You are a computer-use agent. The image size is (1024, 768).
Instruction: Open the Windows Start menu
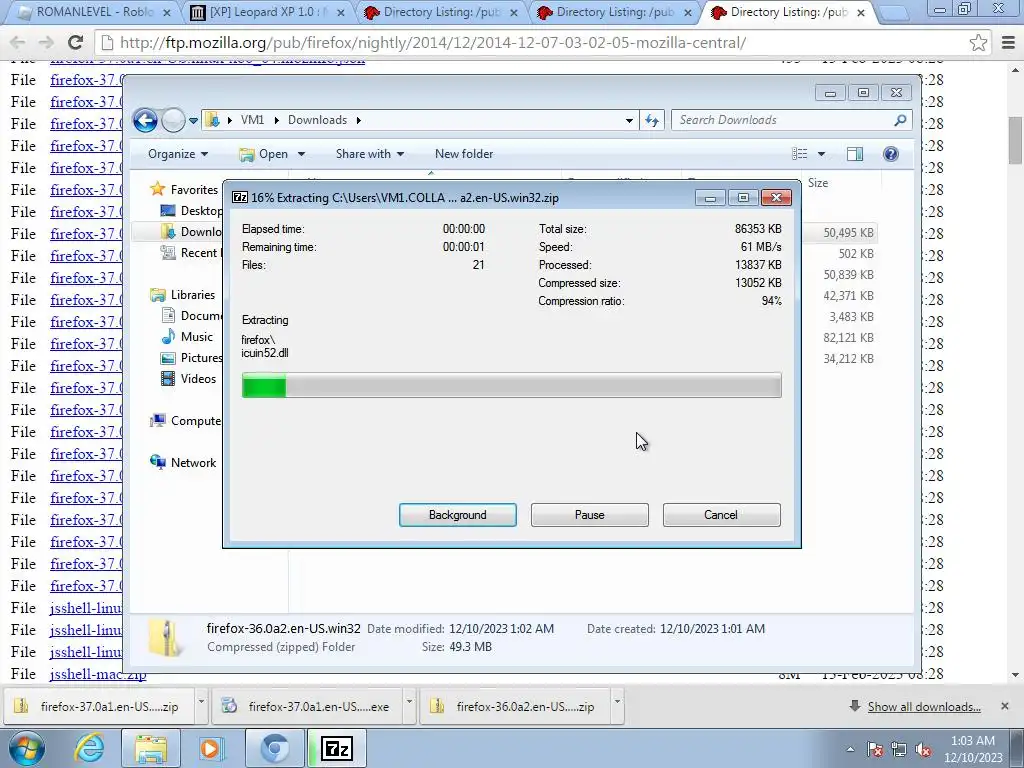click(27, 748)
